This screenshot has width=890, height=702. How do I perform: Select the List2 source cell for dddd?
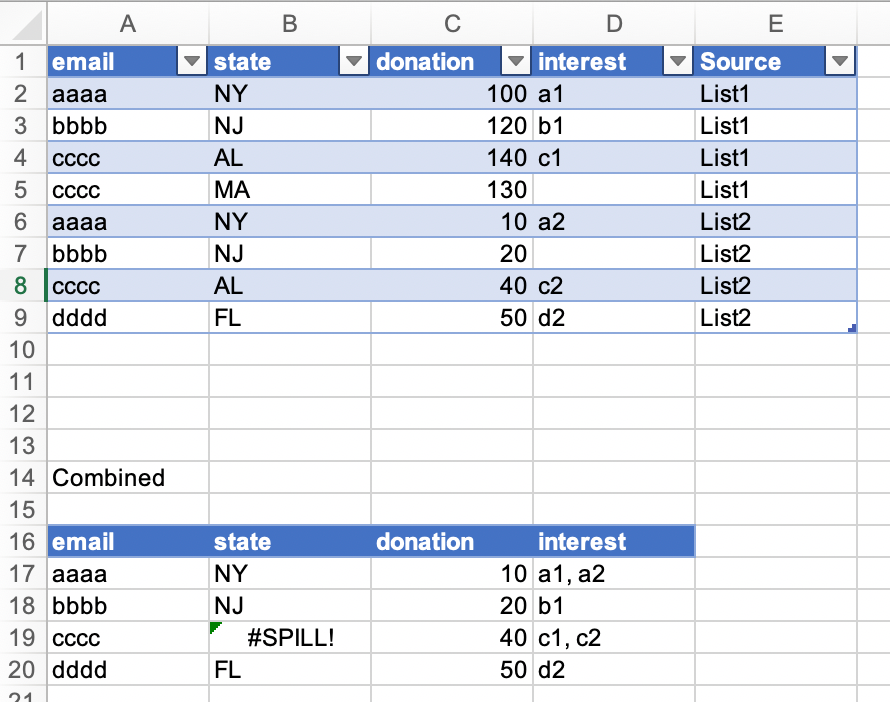point(775,318)
